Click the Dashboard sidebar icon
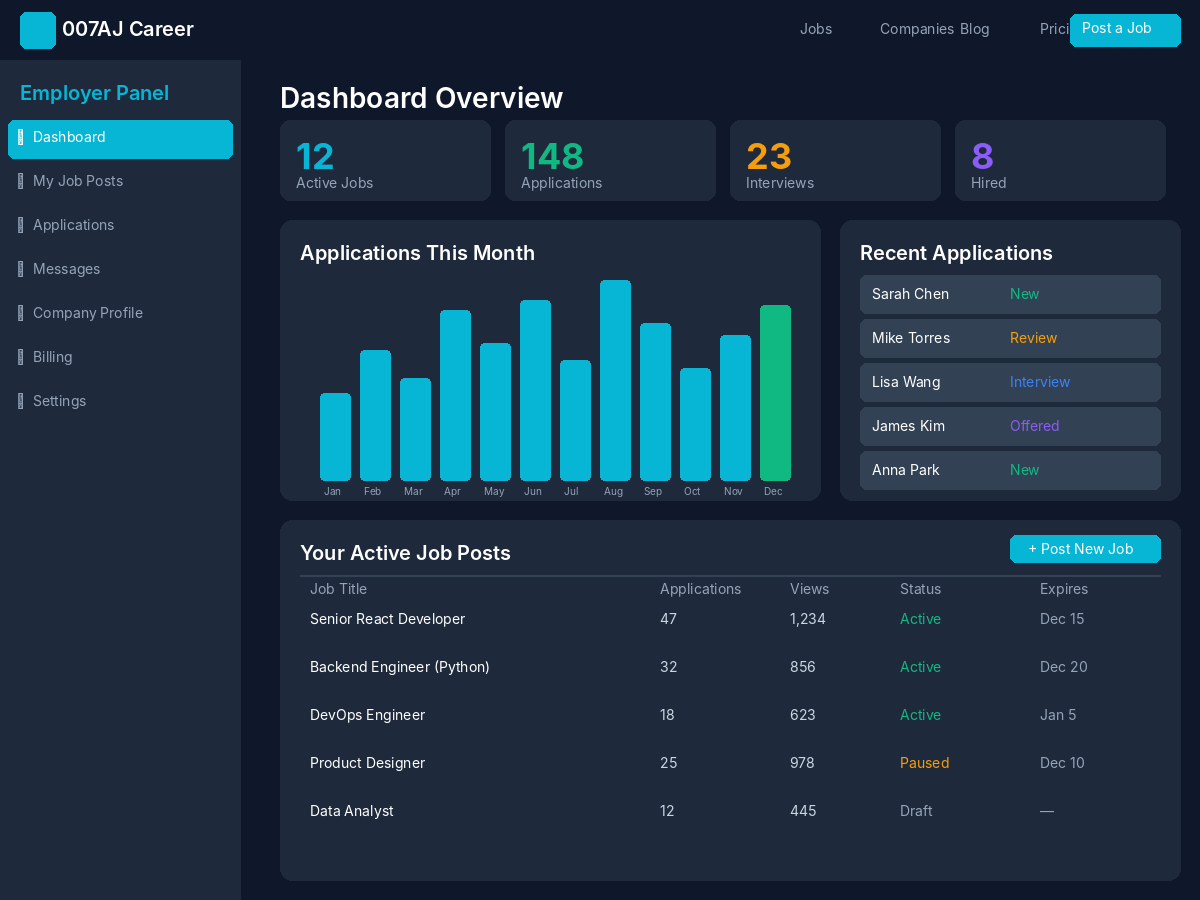This screenshot has height=900, width=1200. [x=21, y=138]
